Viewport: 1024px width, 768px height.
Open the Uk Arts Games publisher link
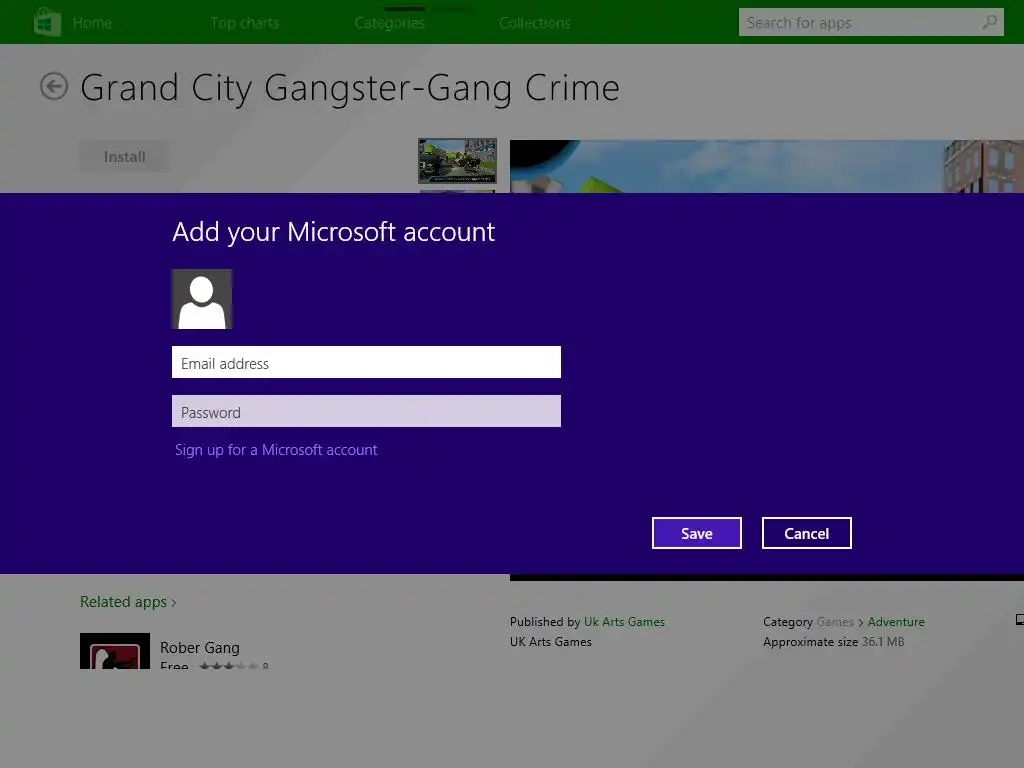point(624,622)
